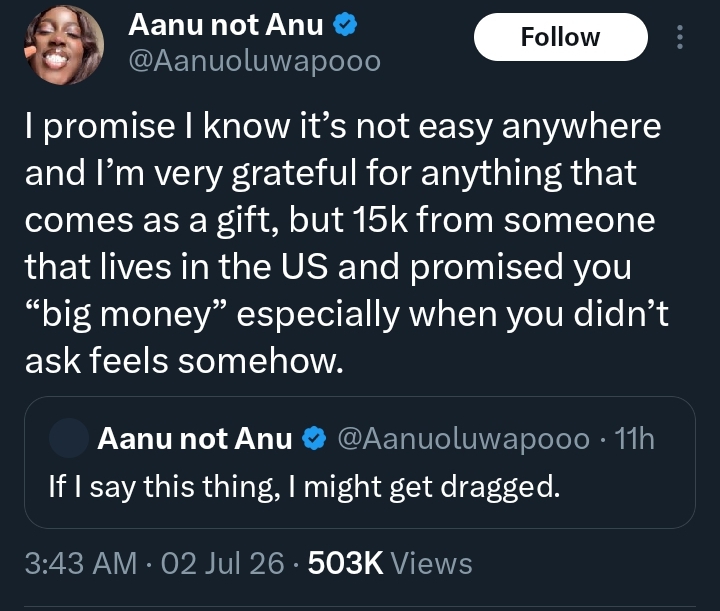
Task: Open Aanu not Anu's profile picture
Action: (64, 45)
